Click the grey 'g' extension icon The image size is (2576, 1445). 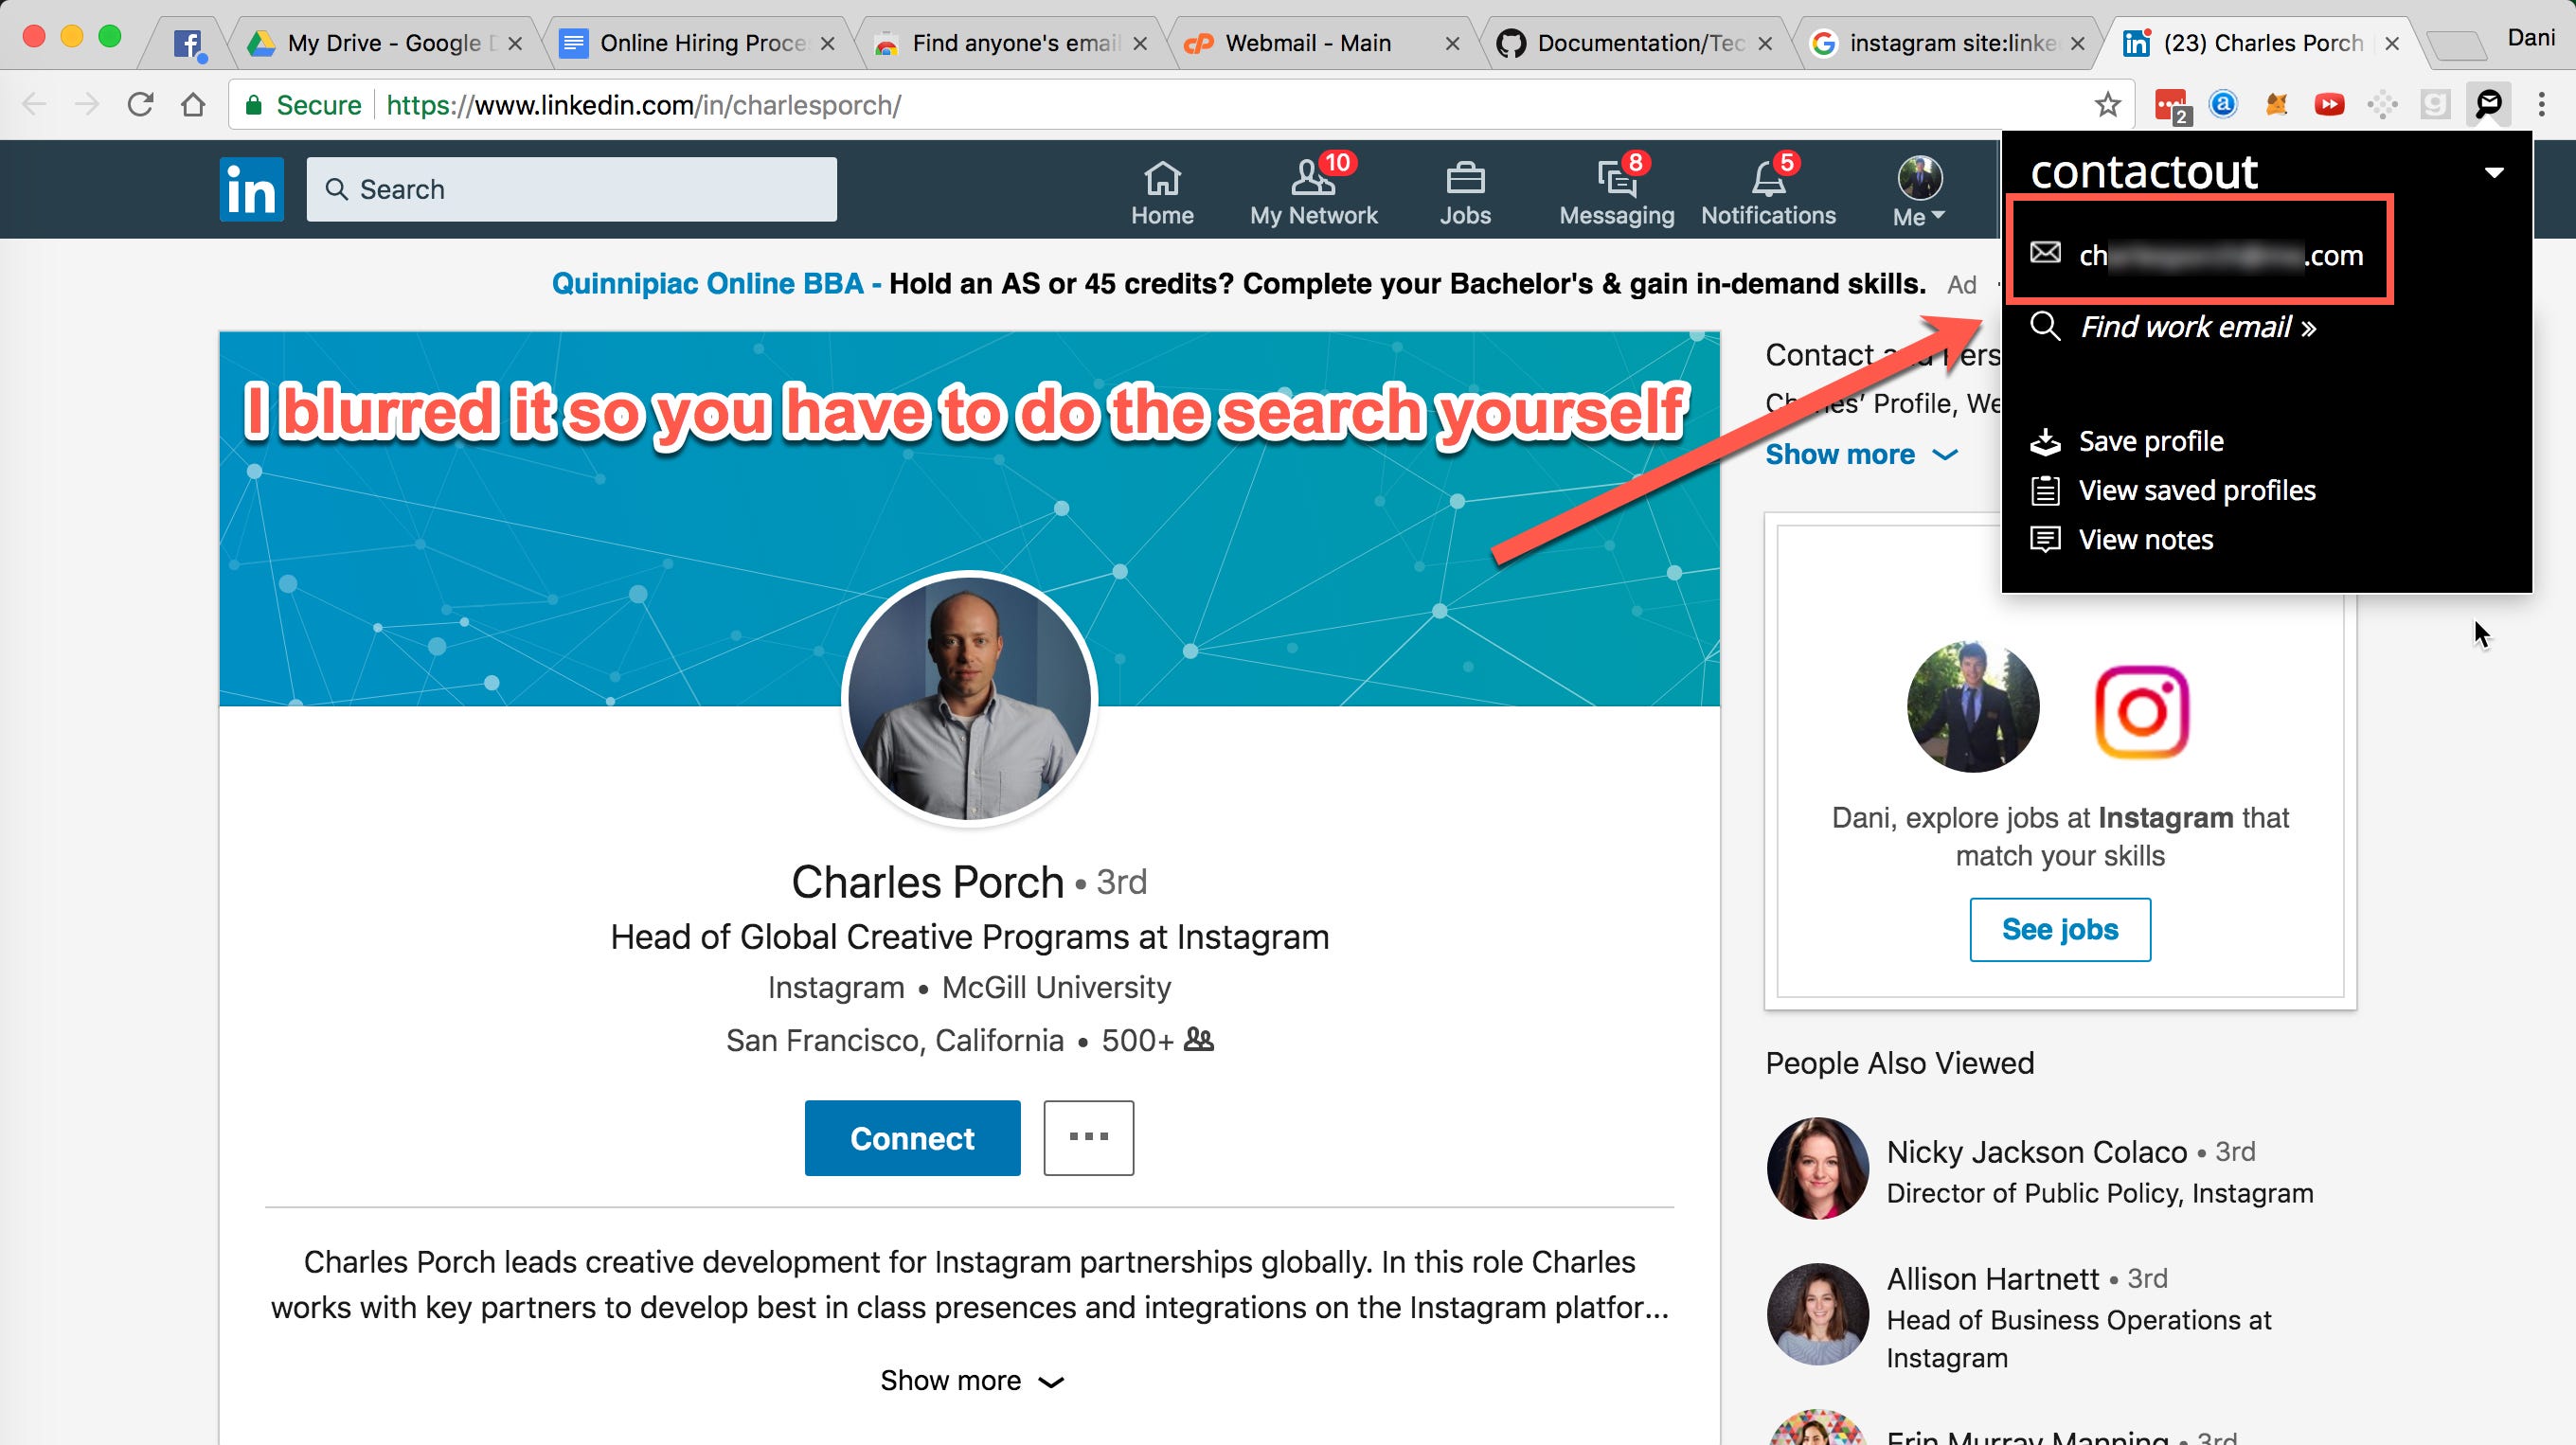2434,104
